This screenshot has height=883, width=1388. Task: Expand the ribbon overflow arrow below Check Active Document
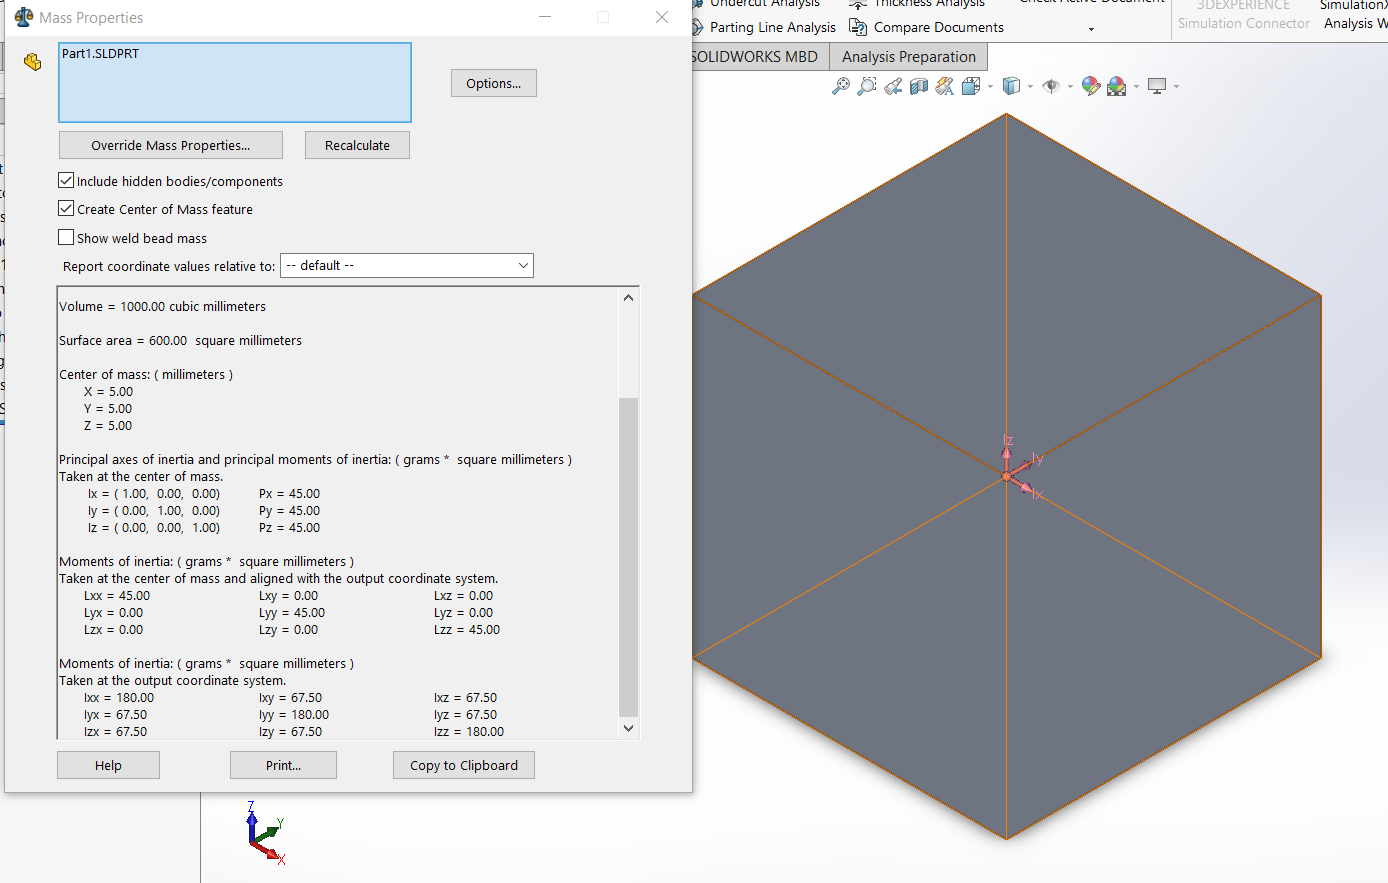coord(1091,29)
